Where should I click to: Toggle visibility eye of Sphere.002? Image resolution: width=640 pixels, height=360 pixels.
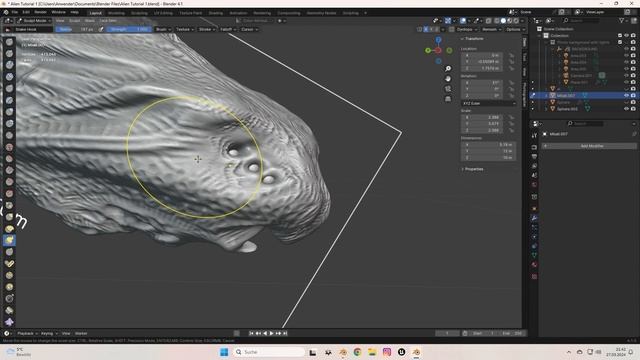click(x=627, y=109)
